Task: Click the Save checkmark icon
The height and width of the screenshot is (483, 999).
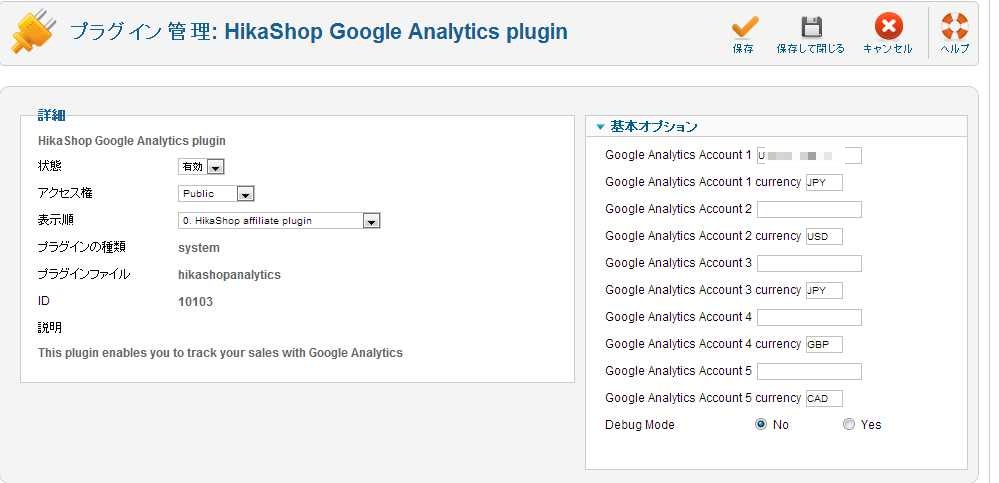Action: pos(744,29)
